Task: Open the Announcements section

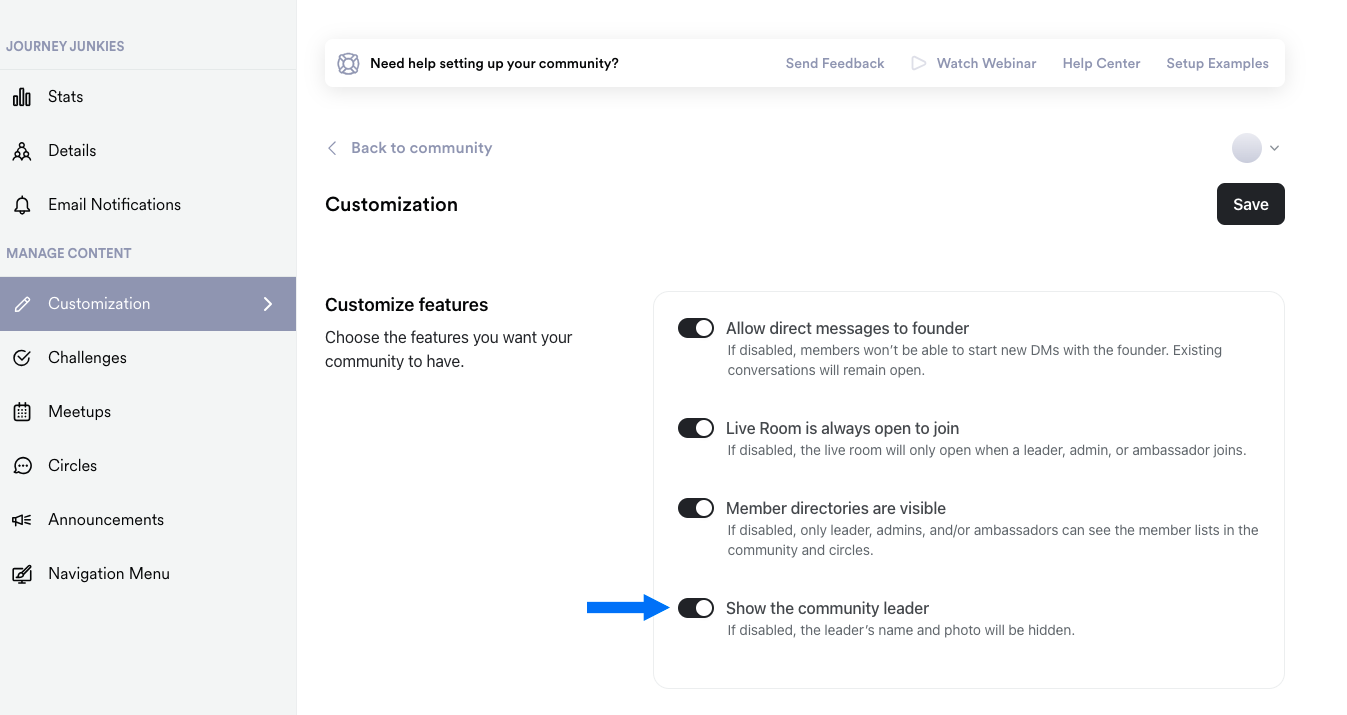Action: click(148, 520)
